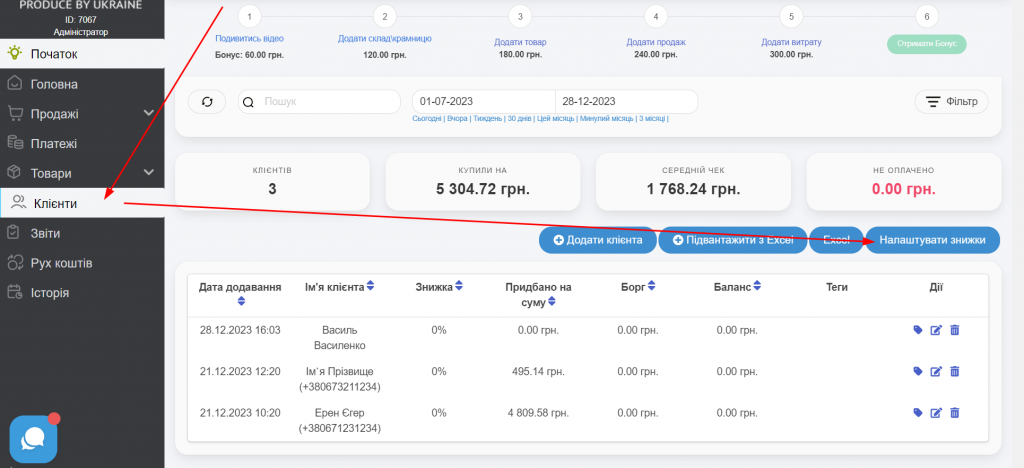Screen dimensions: 1024x468
Task: Click tag icon for Василь Василенко
Action: point(918,330)
